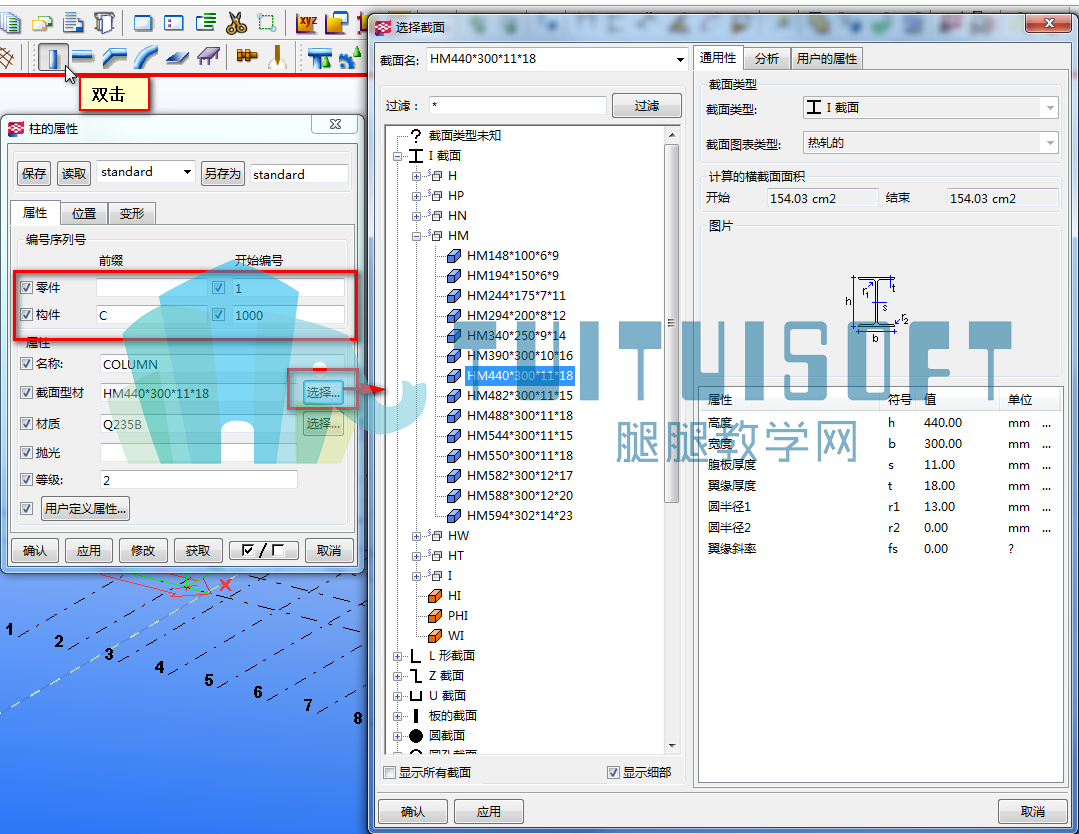Click the two overlapping windows icon
Viewport: 1079px width, 834px height.
coord(42,23)
